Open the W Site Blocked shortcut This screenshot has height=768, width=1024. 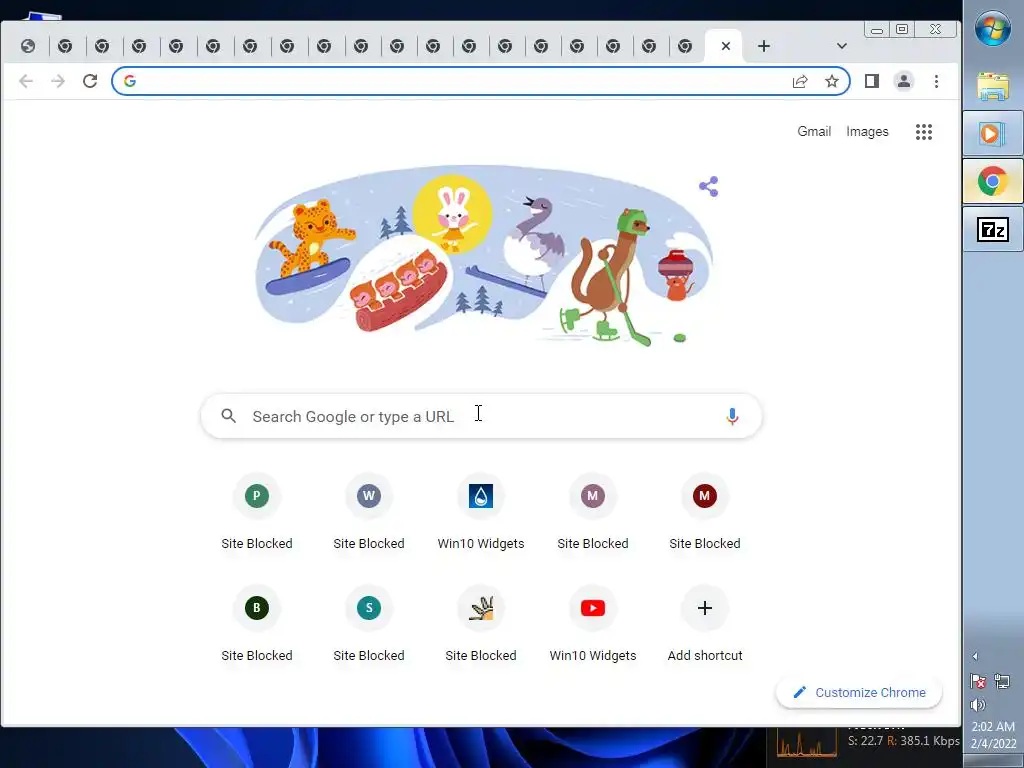[368, 513]
